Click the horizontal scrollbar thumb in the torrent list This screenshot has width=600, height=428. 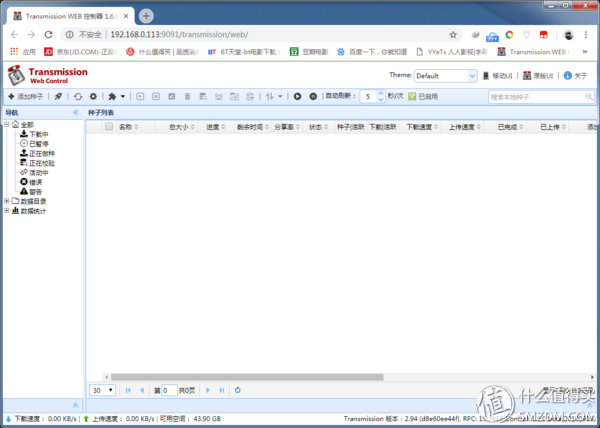pos(247,377)
